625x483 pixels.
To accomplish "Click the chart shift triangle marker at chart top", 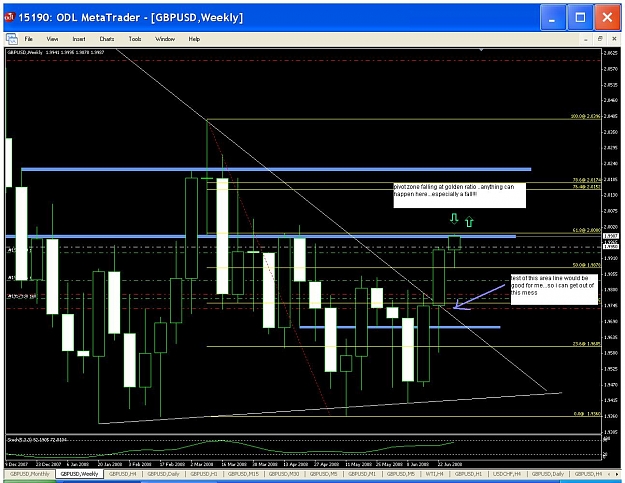I will 482,50.
